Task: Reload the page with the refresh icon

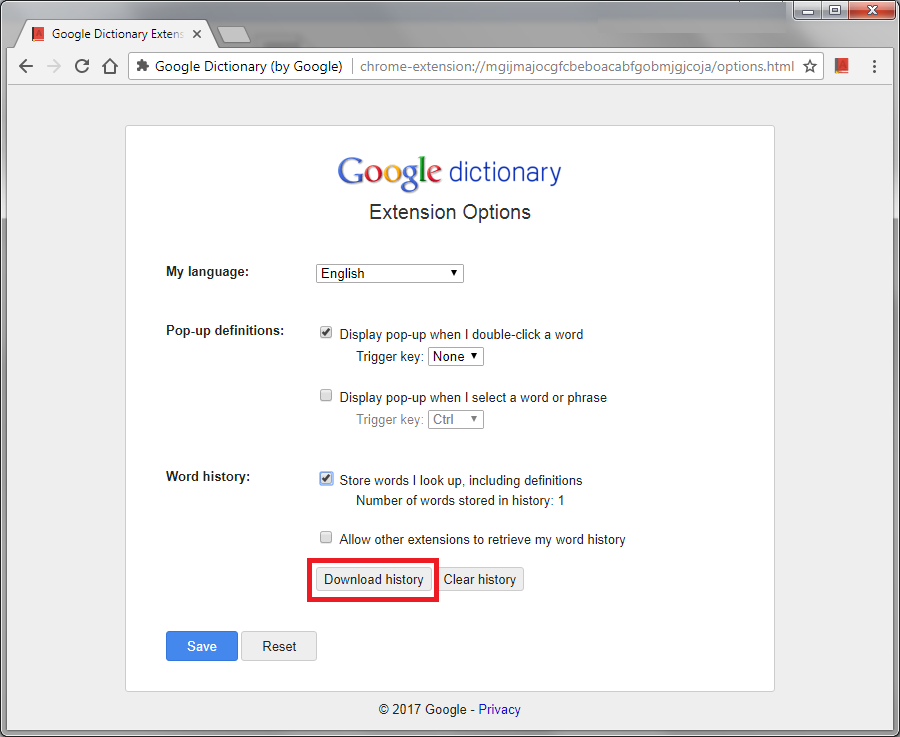Action: point(82,66)
